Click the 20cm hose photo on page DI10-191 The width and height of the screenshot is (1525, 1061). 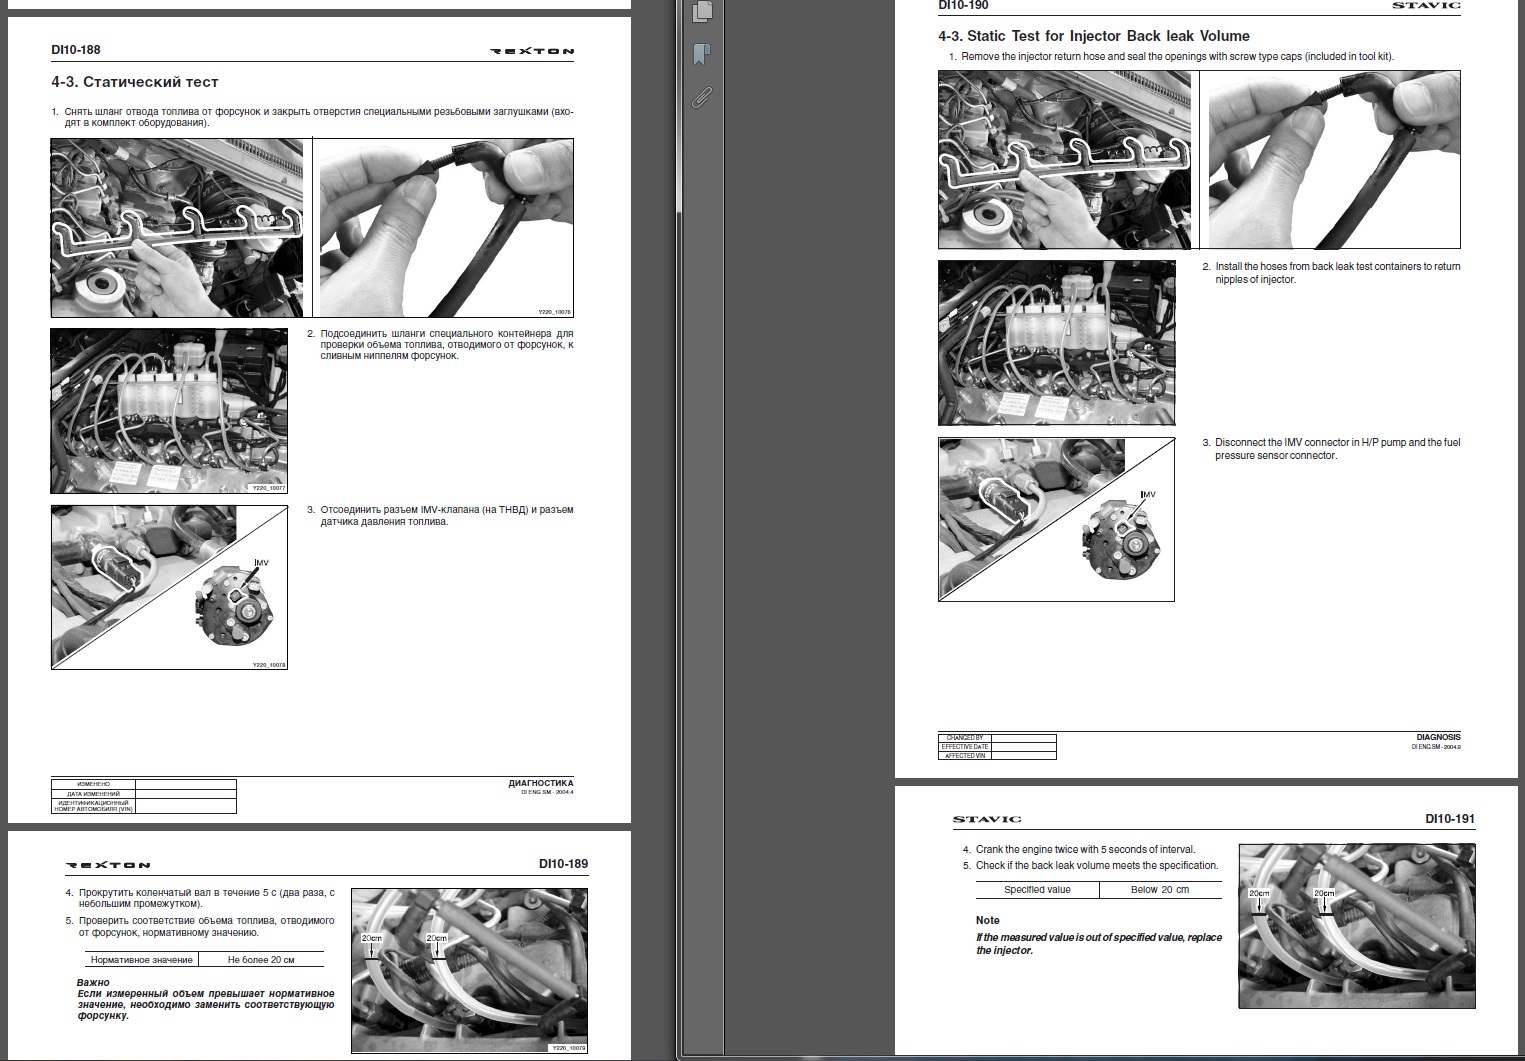coord(1356,927)
